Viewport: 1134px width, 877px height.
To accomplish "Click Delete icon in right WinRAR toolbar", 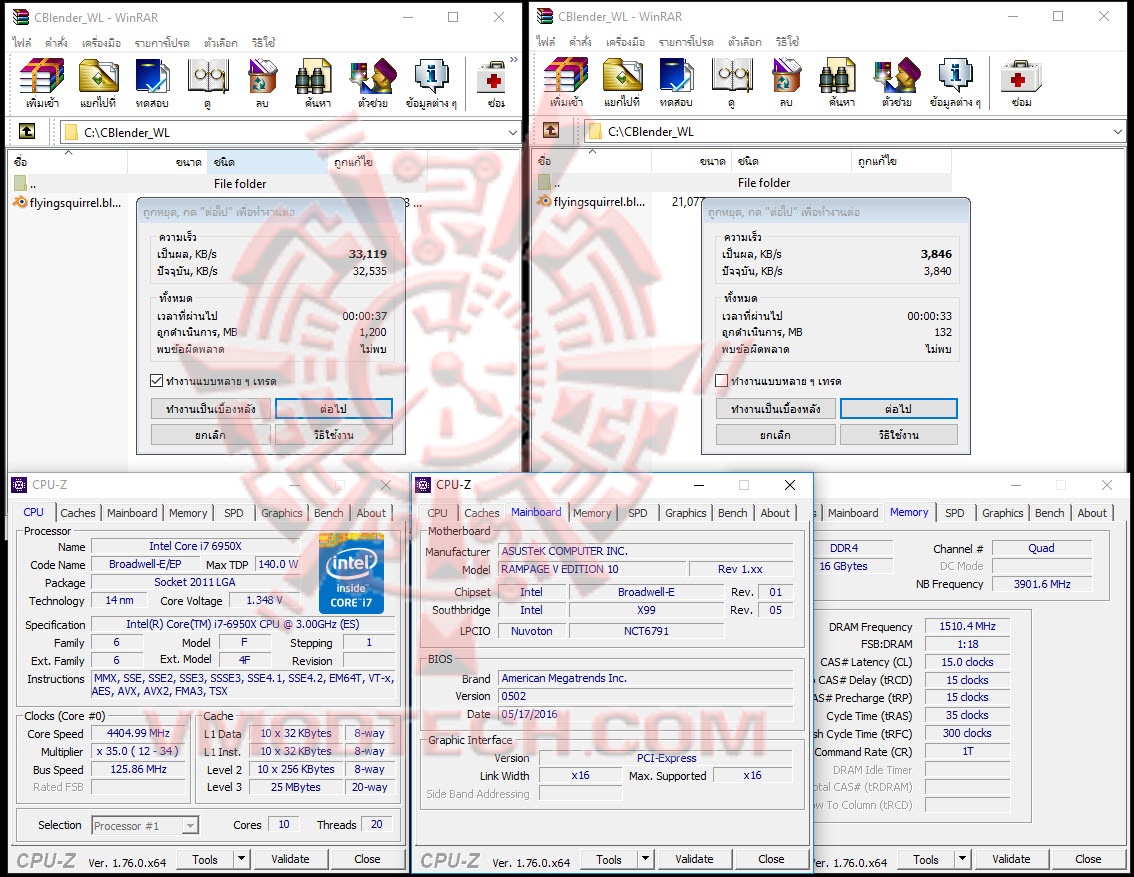I will pyautogui.click(x=786, y=82).
